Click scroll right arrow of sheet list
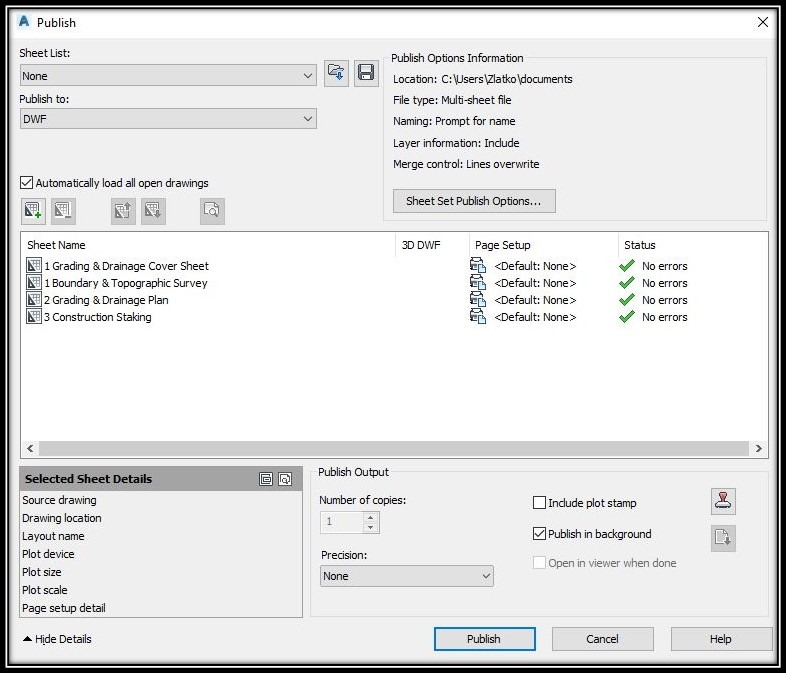This screenshot has width=786, height=673. 758,448
